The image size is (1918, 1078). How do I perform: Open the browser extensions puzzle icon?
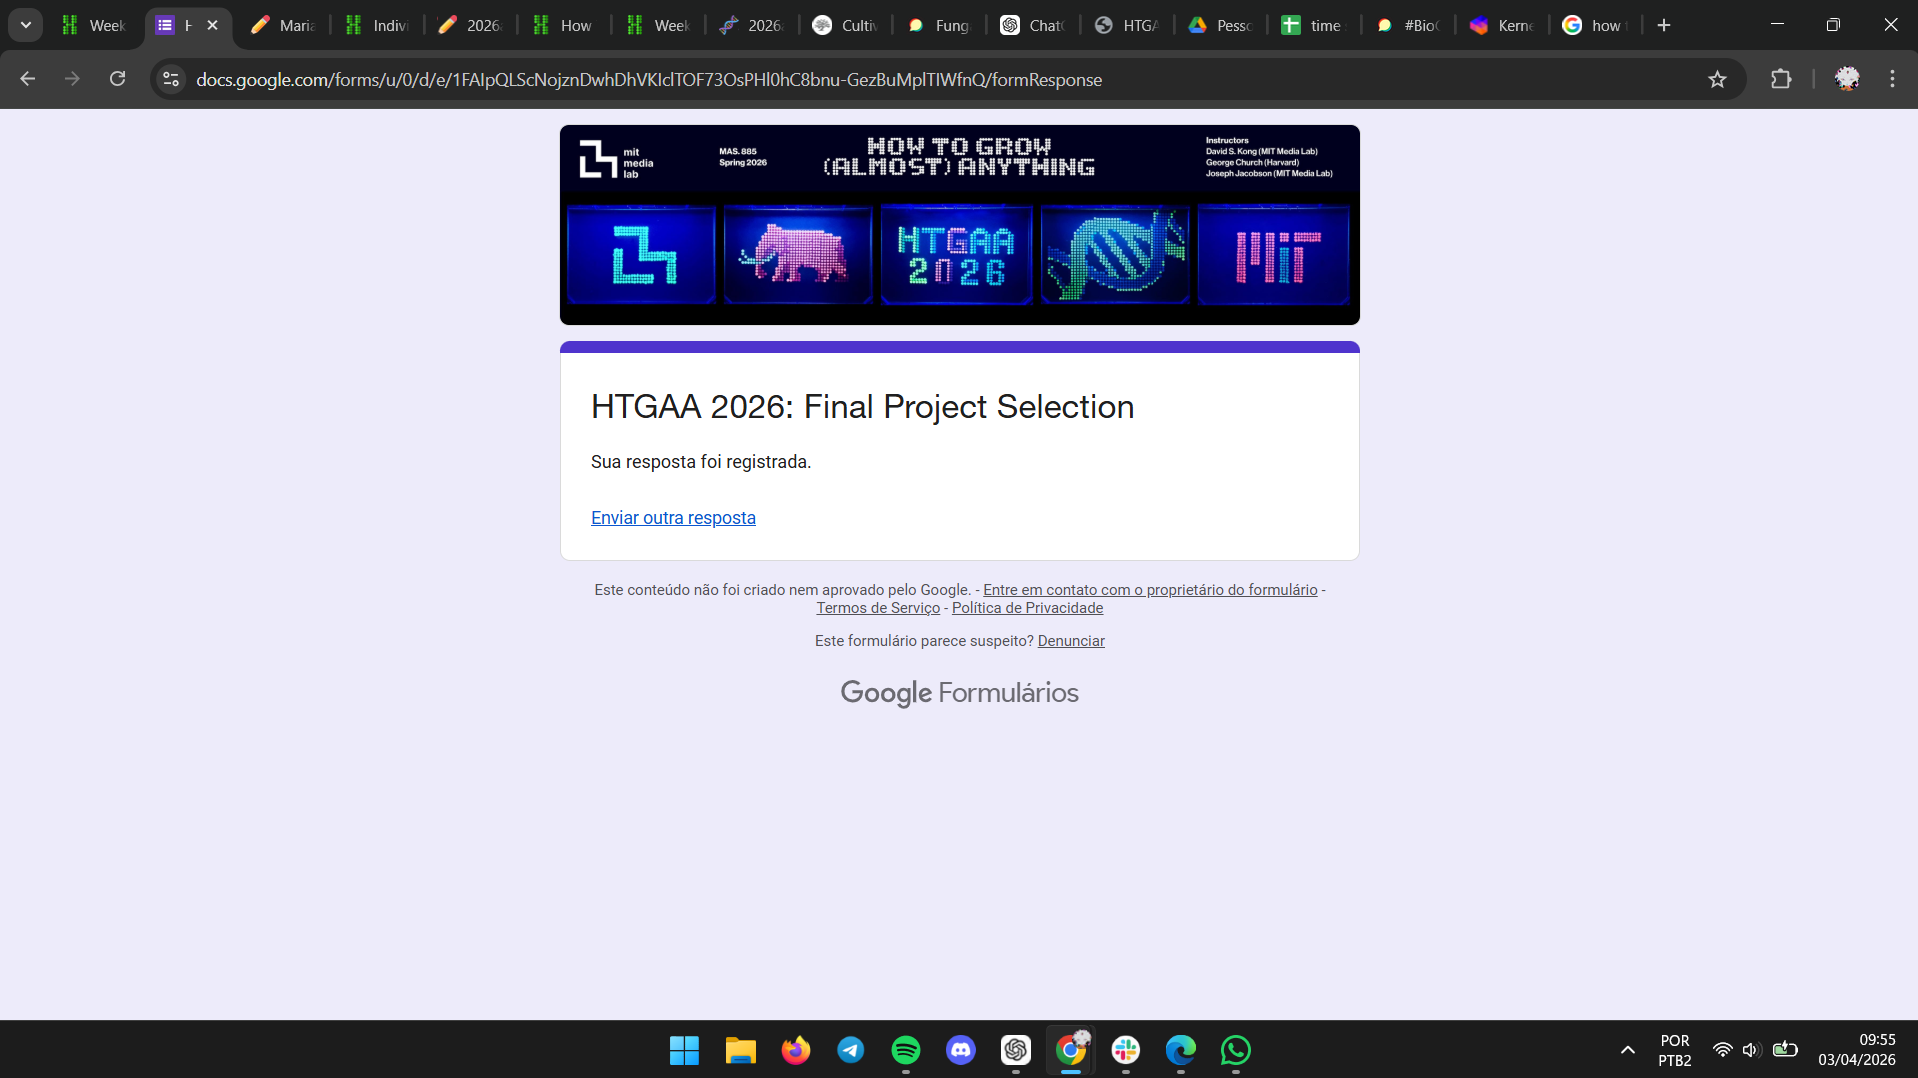1781,79
